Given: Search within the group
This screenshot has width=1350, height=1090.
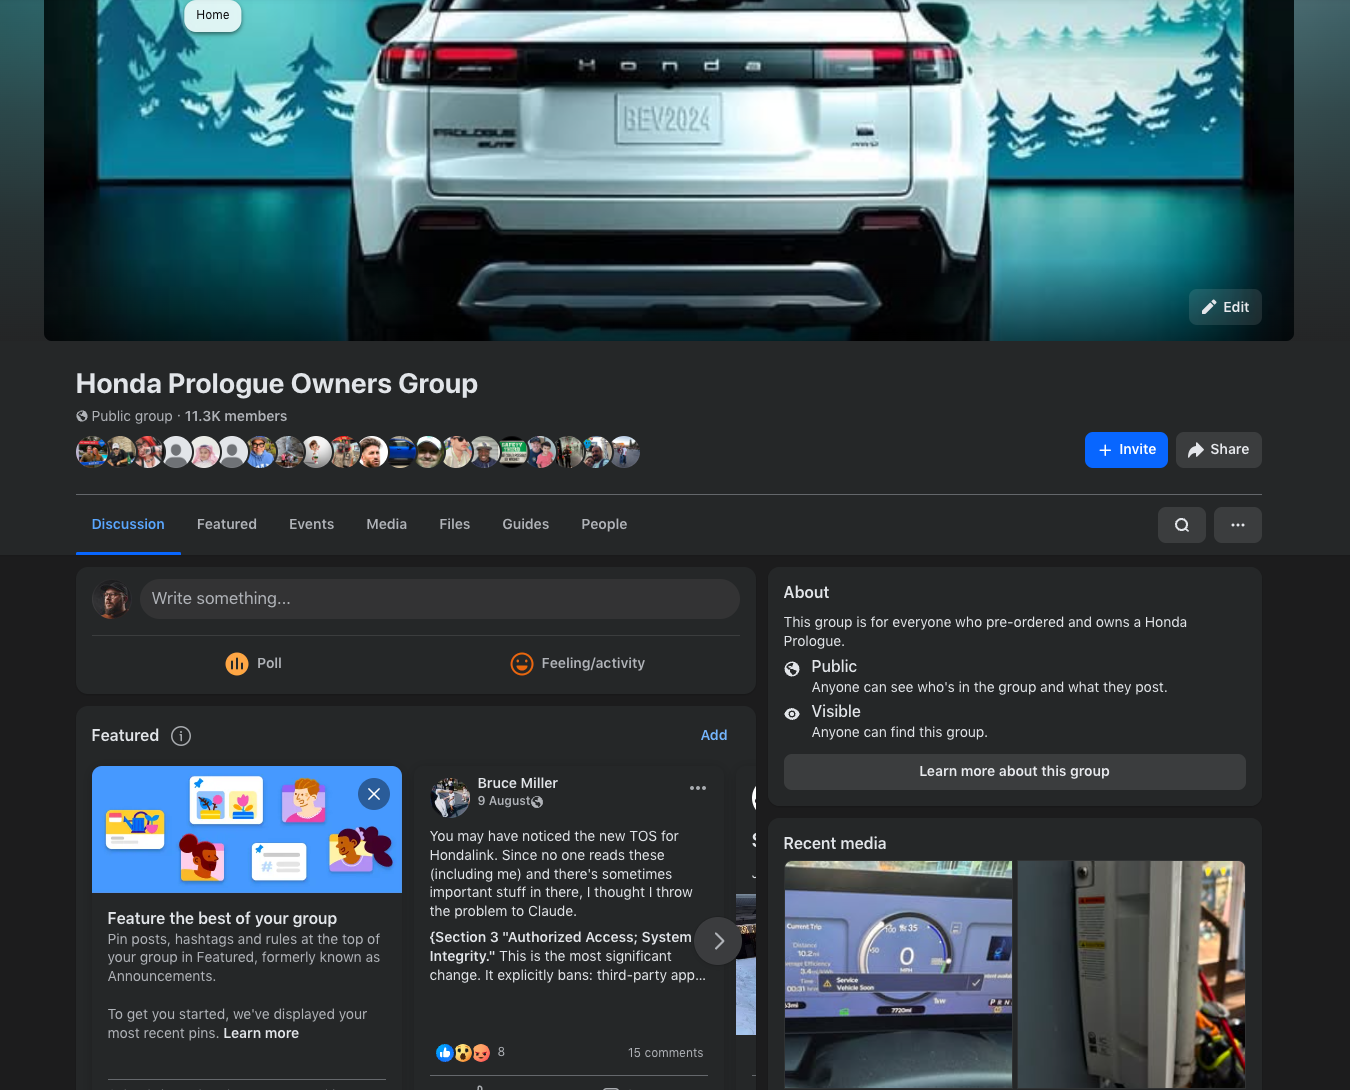Looking at the screenshot, I should click(x=1181, y=525).
